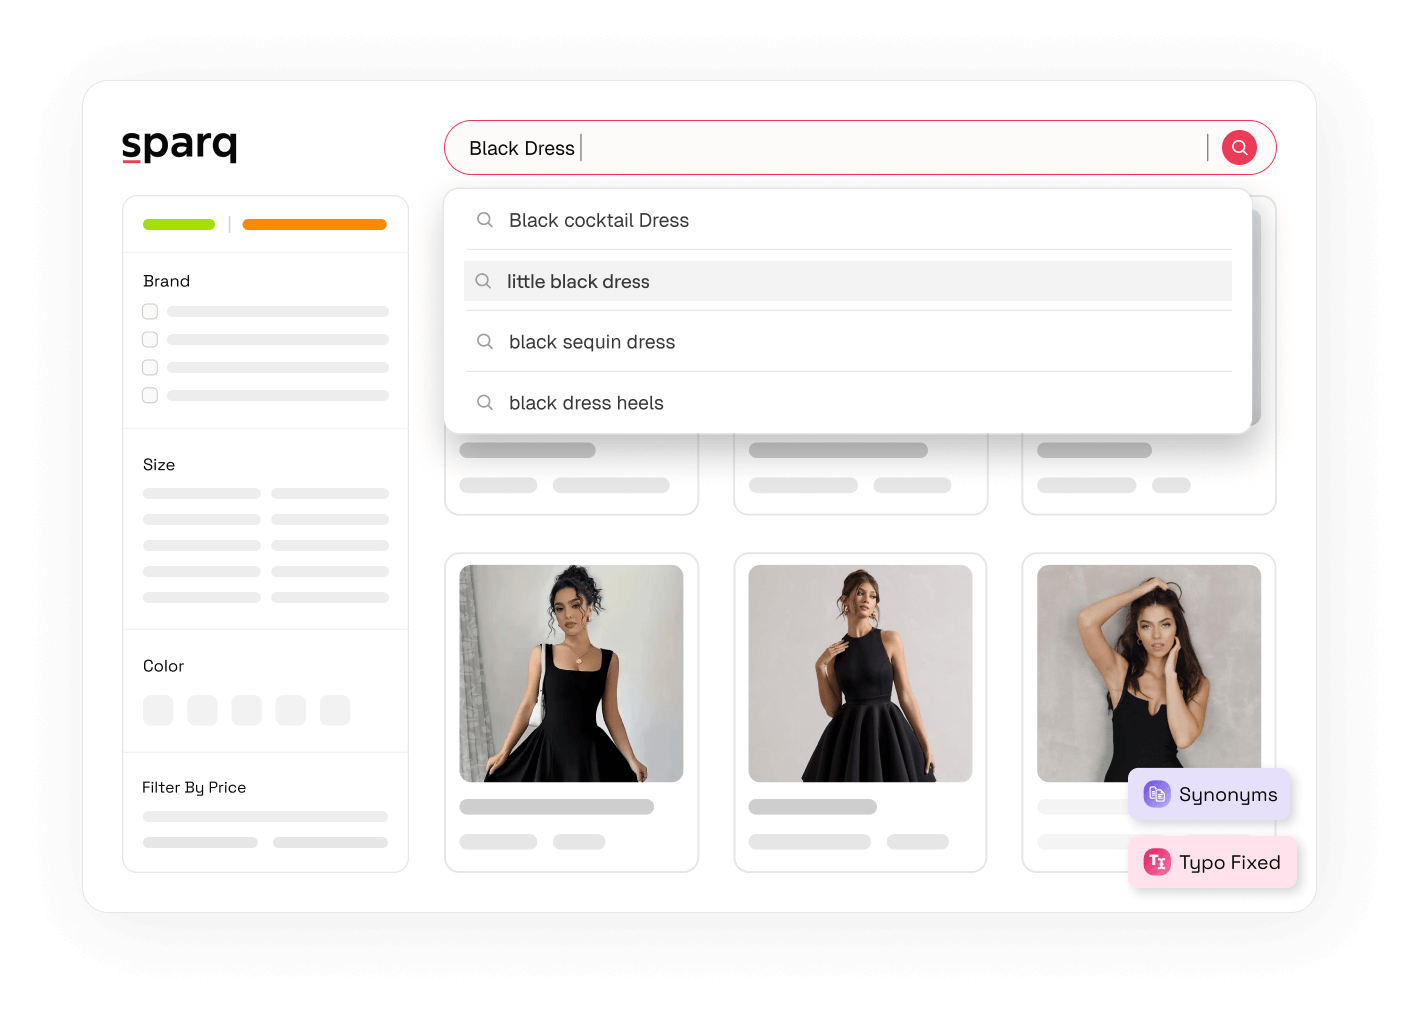The image size is (1415, 1013).
Task: Click the purple Synonyms badge icon
Action: [1157, 793]
